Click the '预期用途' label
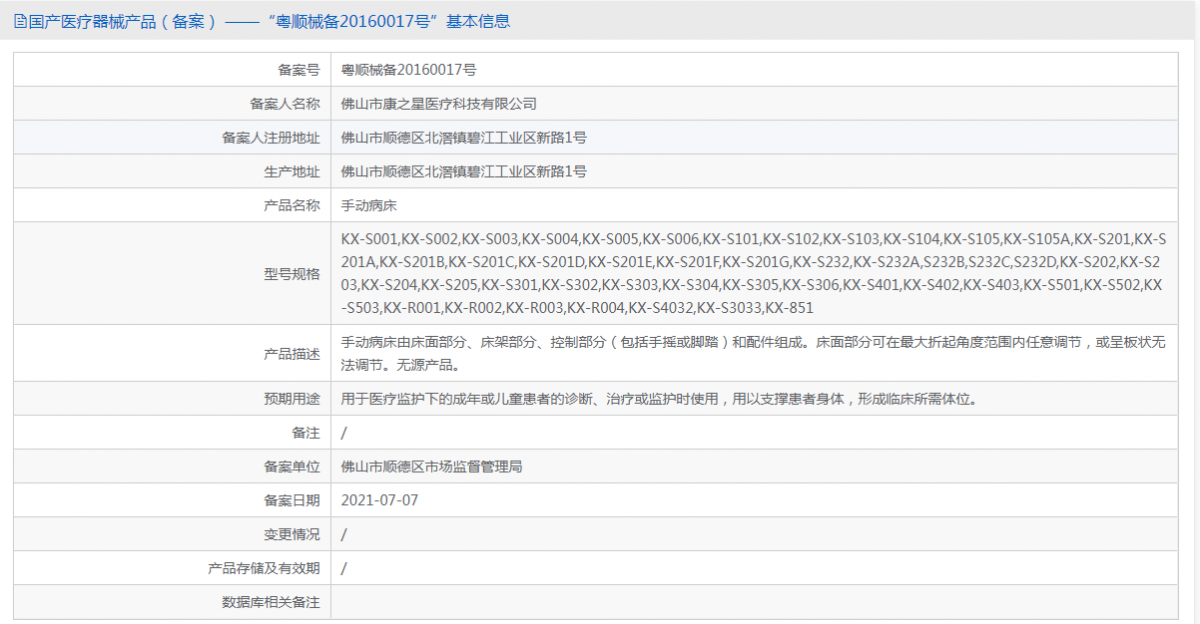 coord(292,398)
